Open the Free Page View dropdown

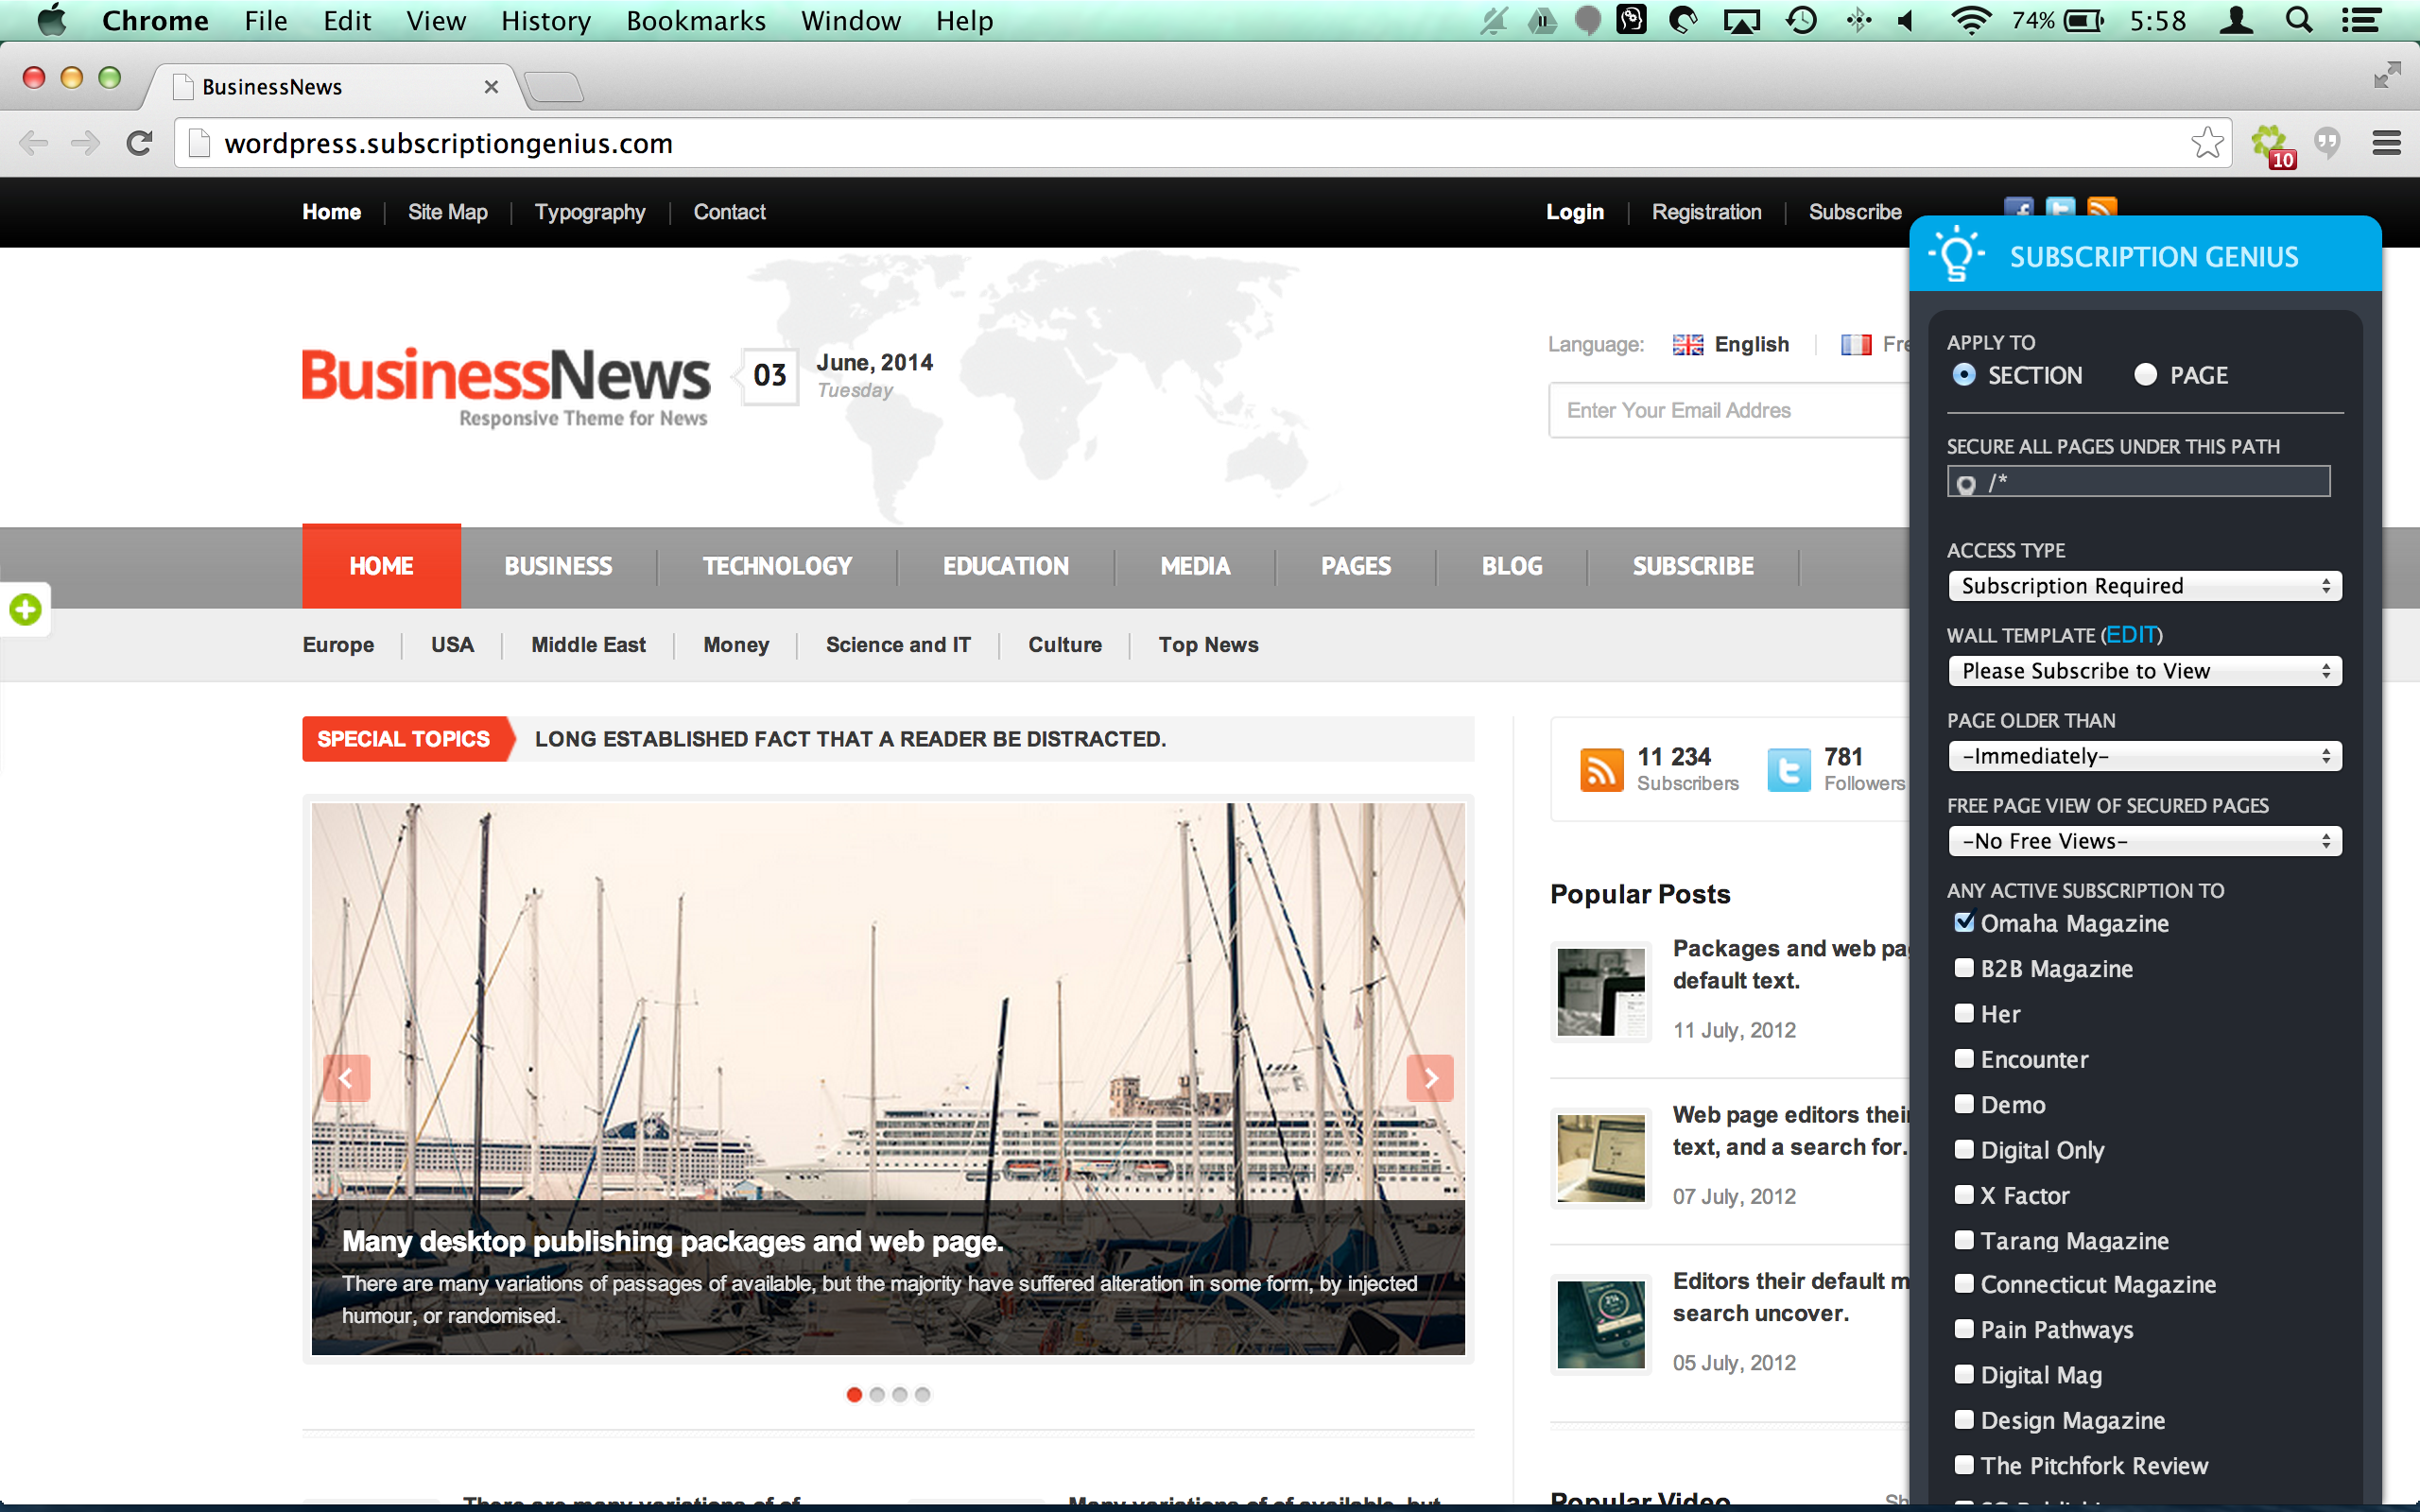point(2145,841)
